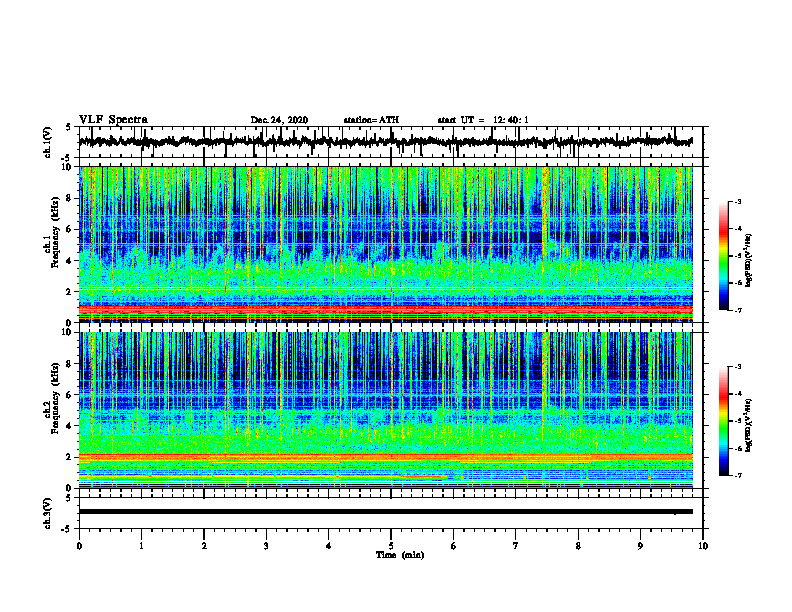Click the "station=ATH" label

coord(371,120)
